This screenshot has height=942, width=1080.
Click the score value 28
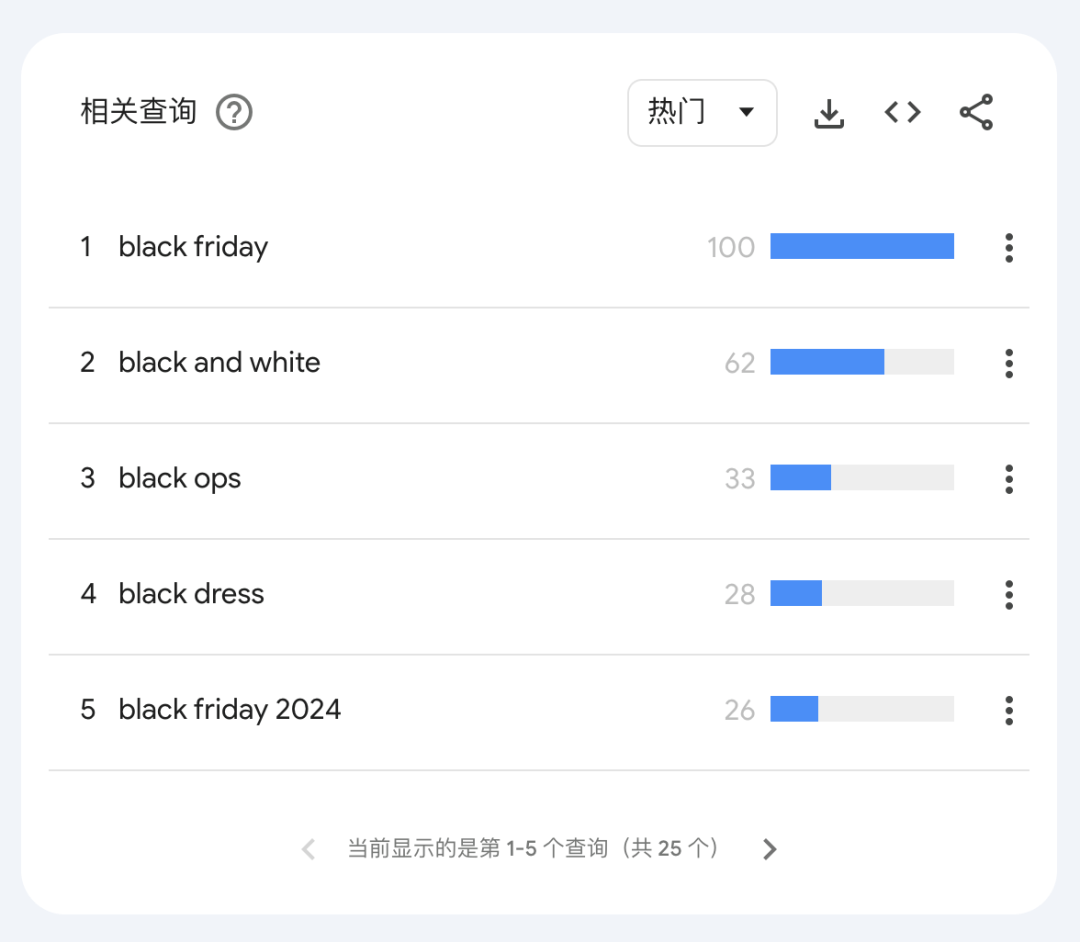pos(740,594)
